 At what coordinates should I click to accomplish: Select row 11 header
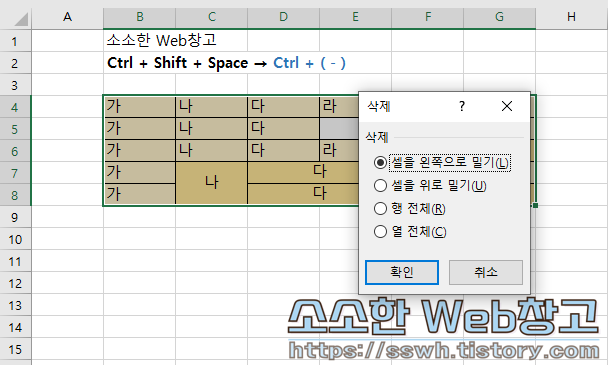(16, 261)
